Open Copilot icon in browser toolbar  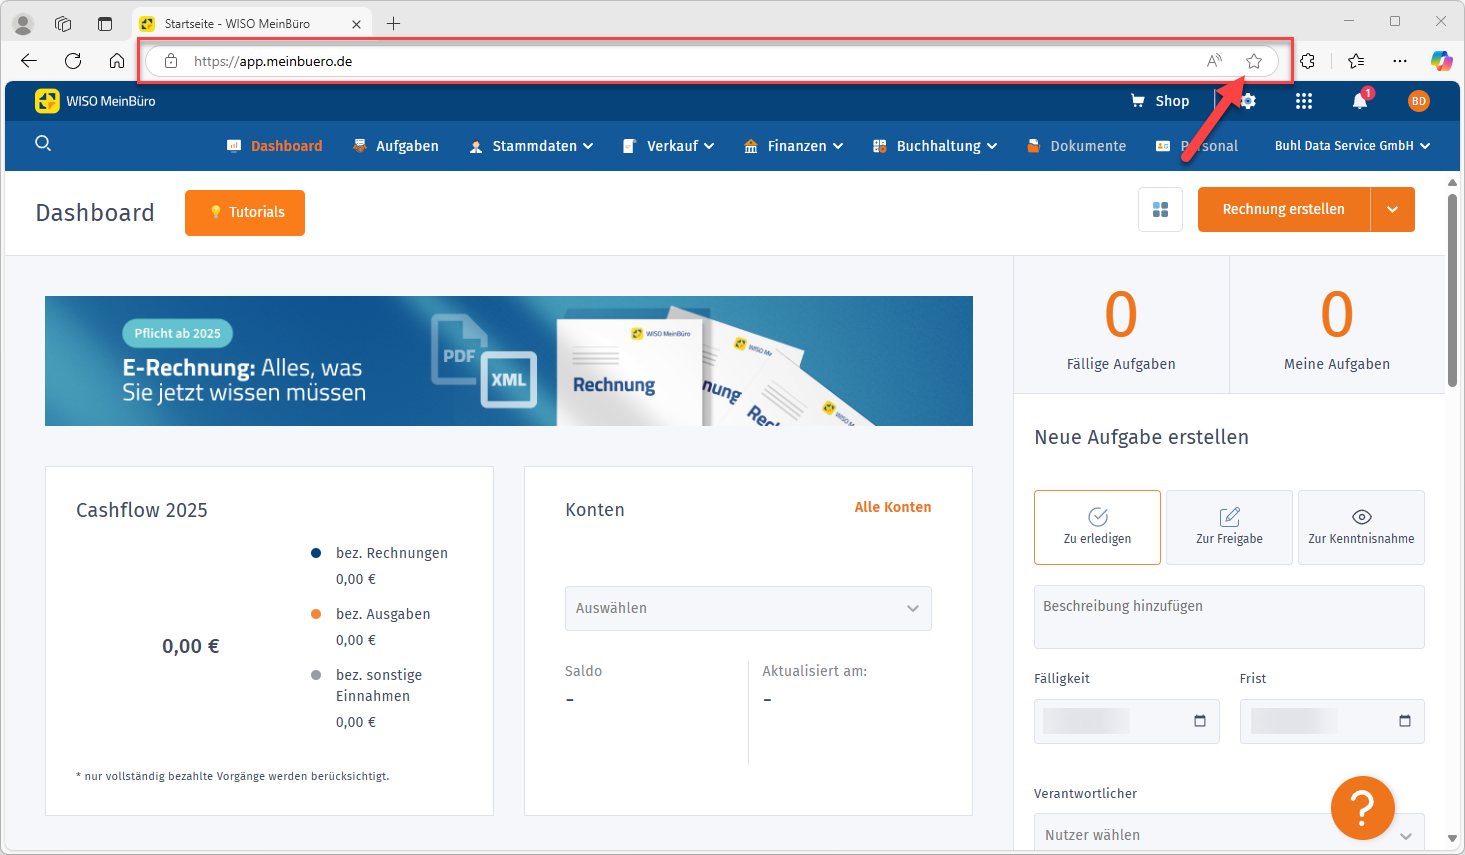(x=1441, y=61)
